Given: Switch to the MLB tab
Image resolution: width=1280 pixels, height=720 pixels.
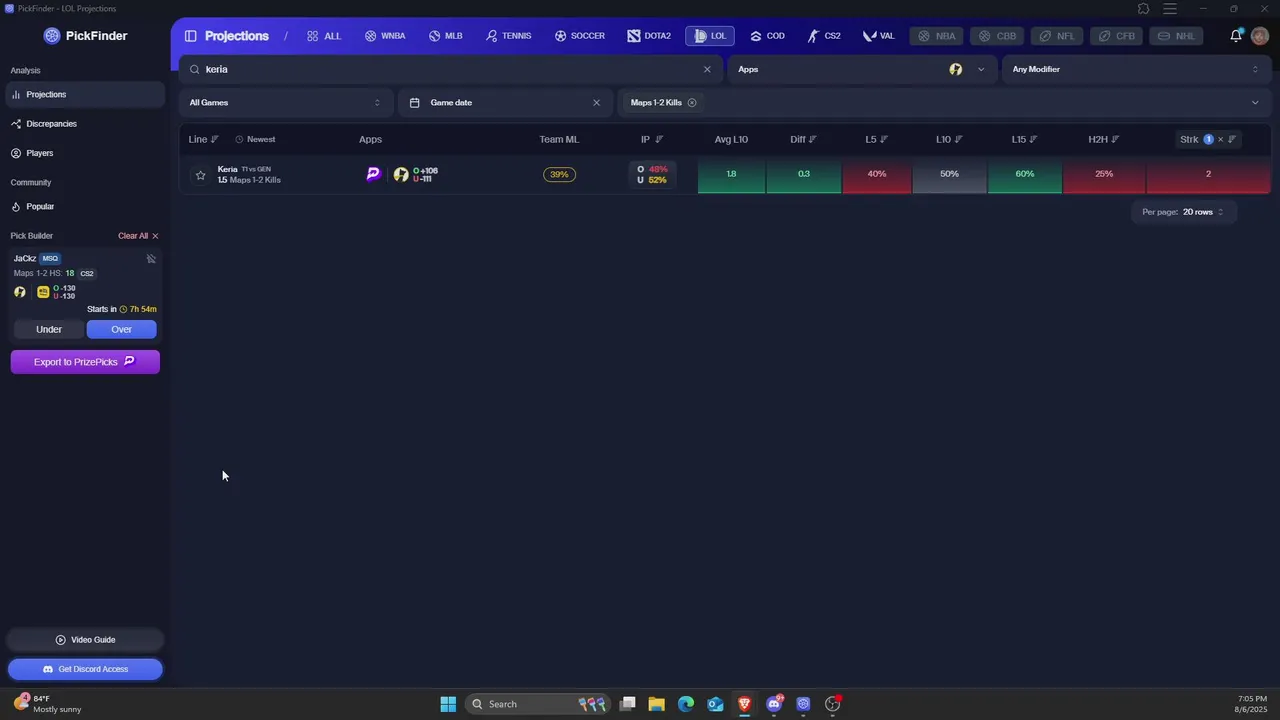Looking at the screenshot, I should click(x=446, y=36).
